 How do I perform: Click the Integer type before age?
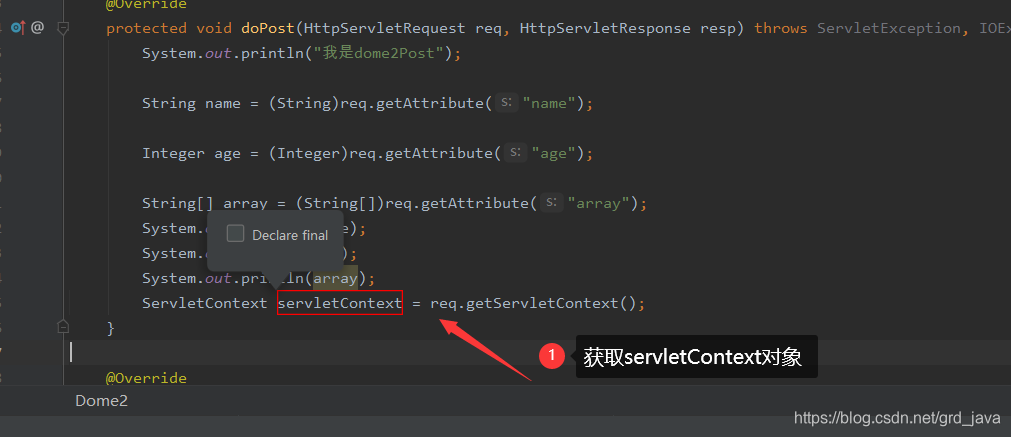point(173,153)
